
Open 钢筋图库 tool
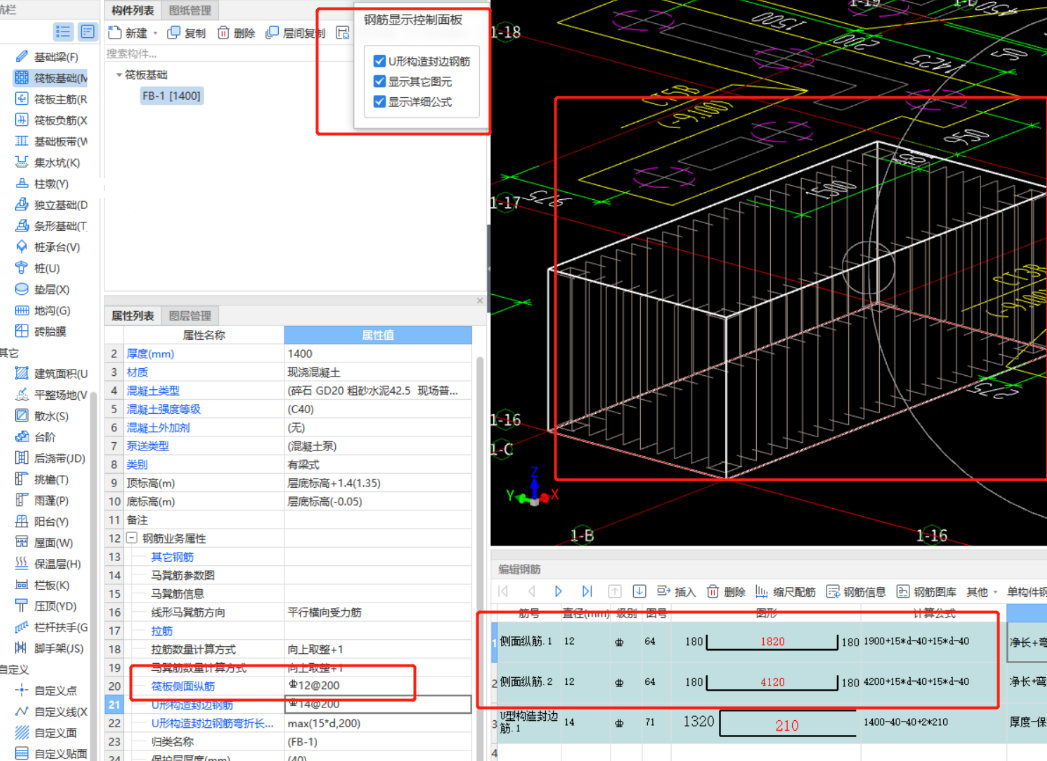pos(926,592)
